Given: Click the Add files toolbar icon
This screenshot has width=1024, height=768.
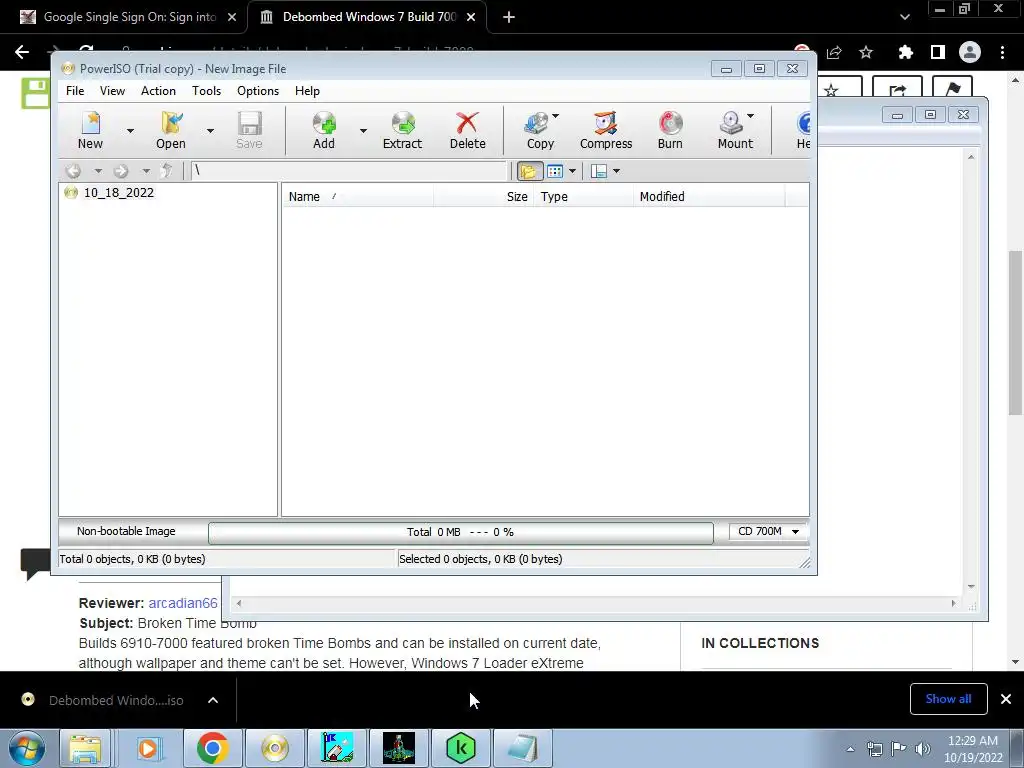Looking at the screenshot, I should [324, 130].
